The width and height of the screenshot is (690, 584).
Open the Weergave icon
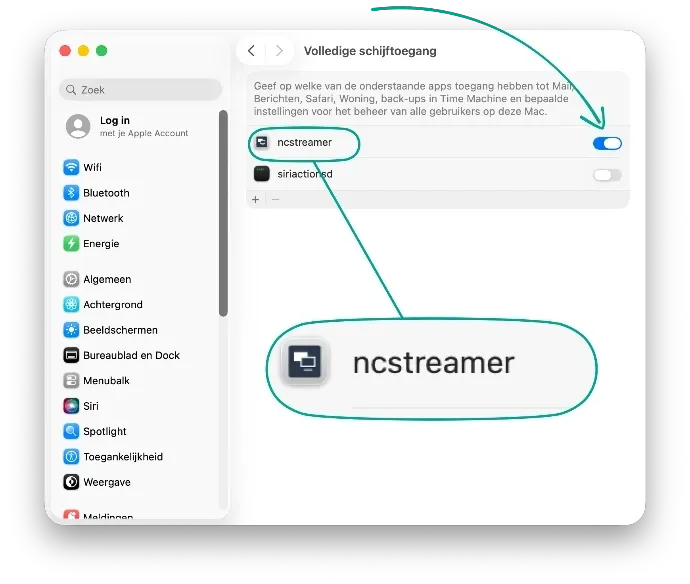click(71, 482)
